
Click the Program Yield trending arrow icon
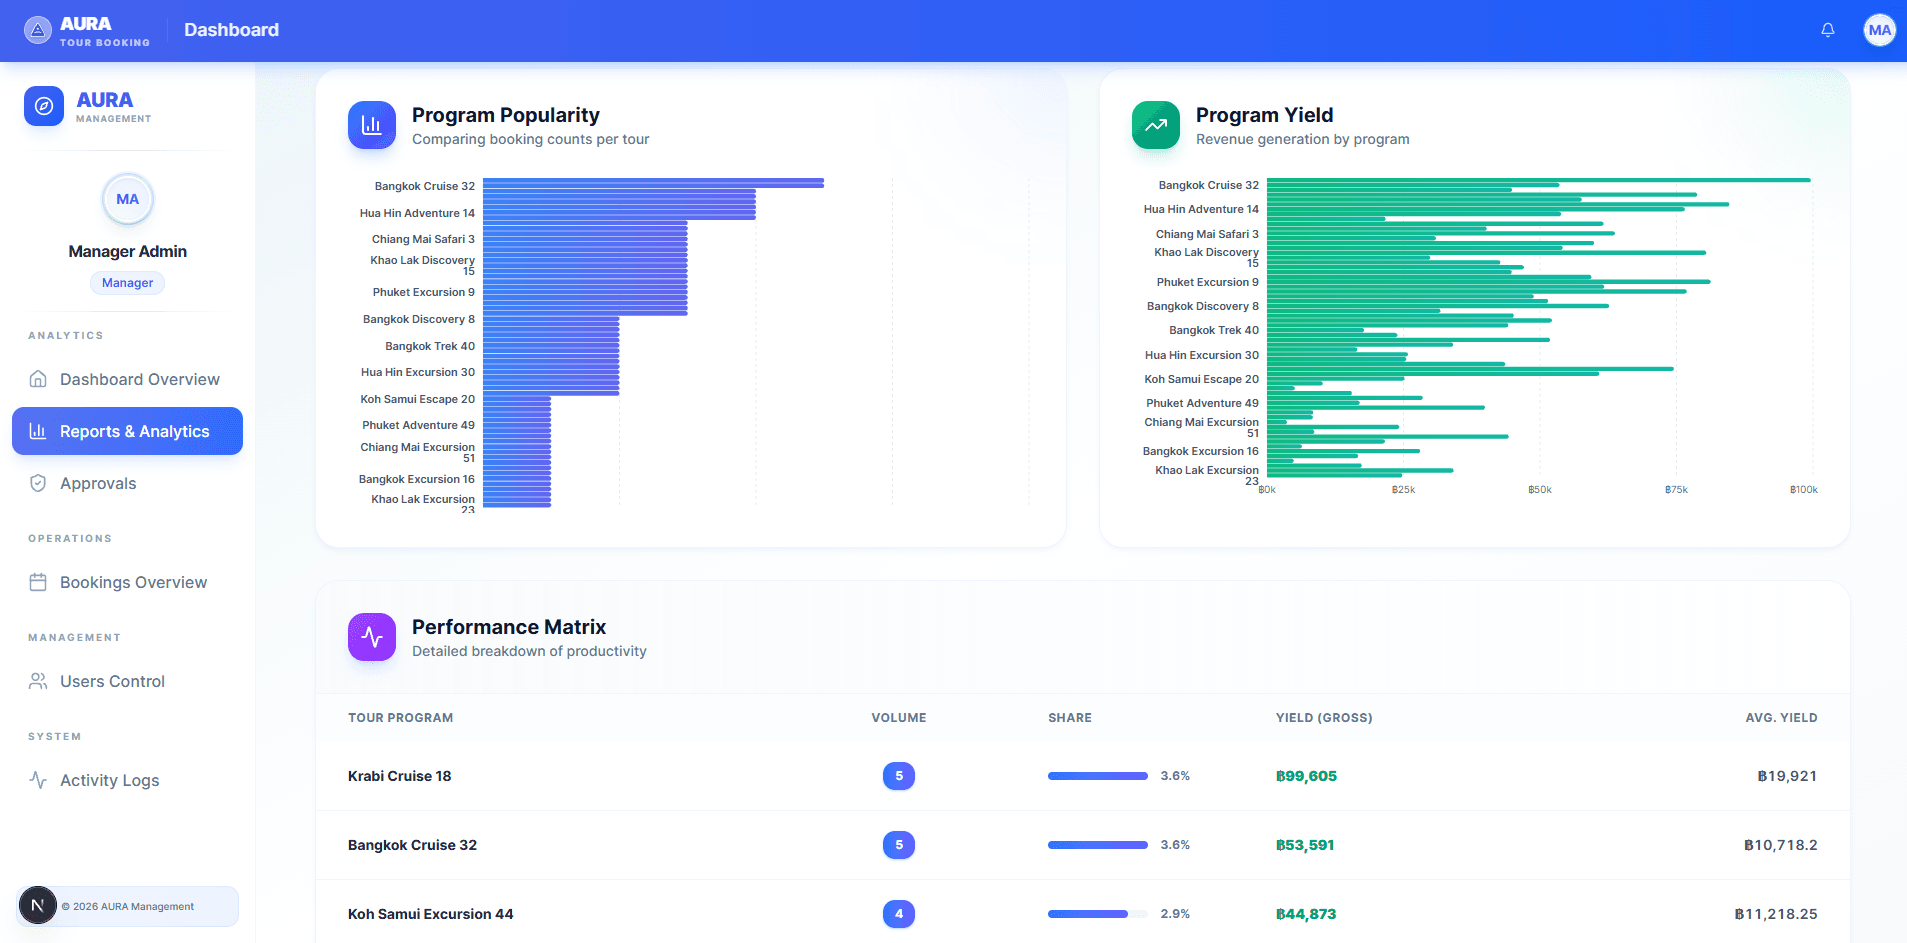coord(1156,125)
